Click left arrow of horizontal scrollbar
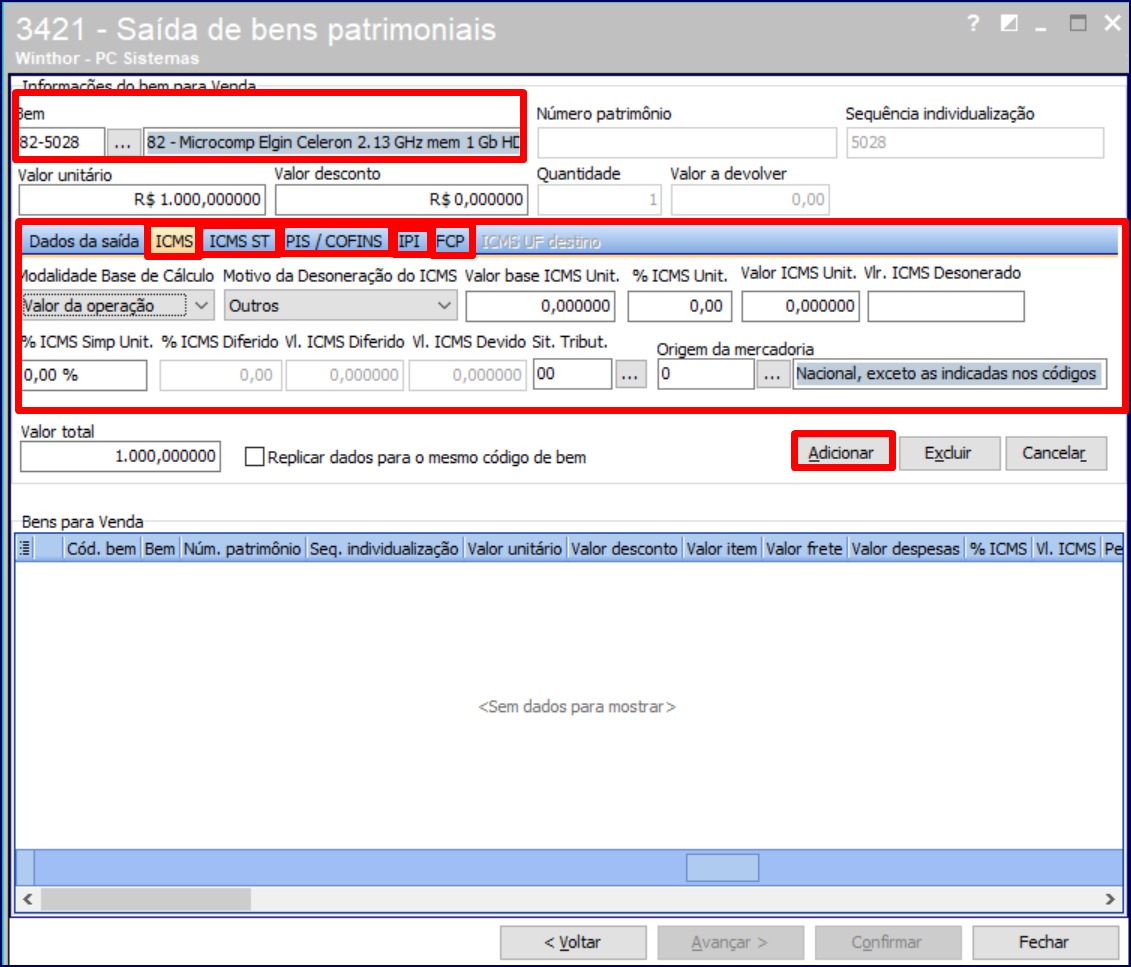The height and width of the screenshot is (967, 1131). (27, 899)
